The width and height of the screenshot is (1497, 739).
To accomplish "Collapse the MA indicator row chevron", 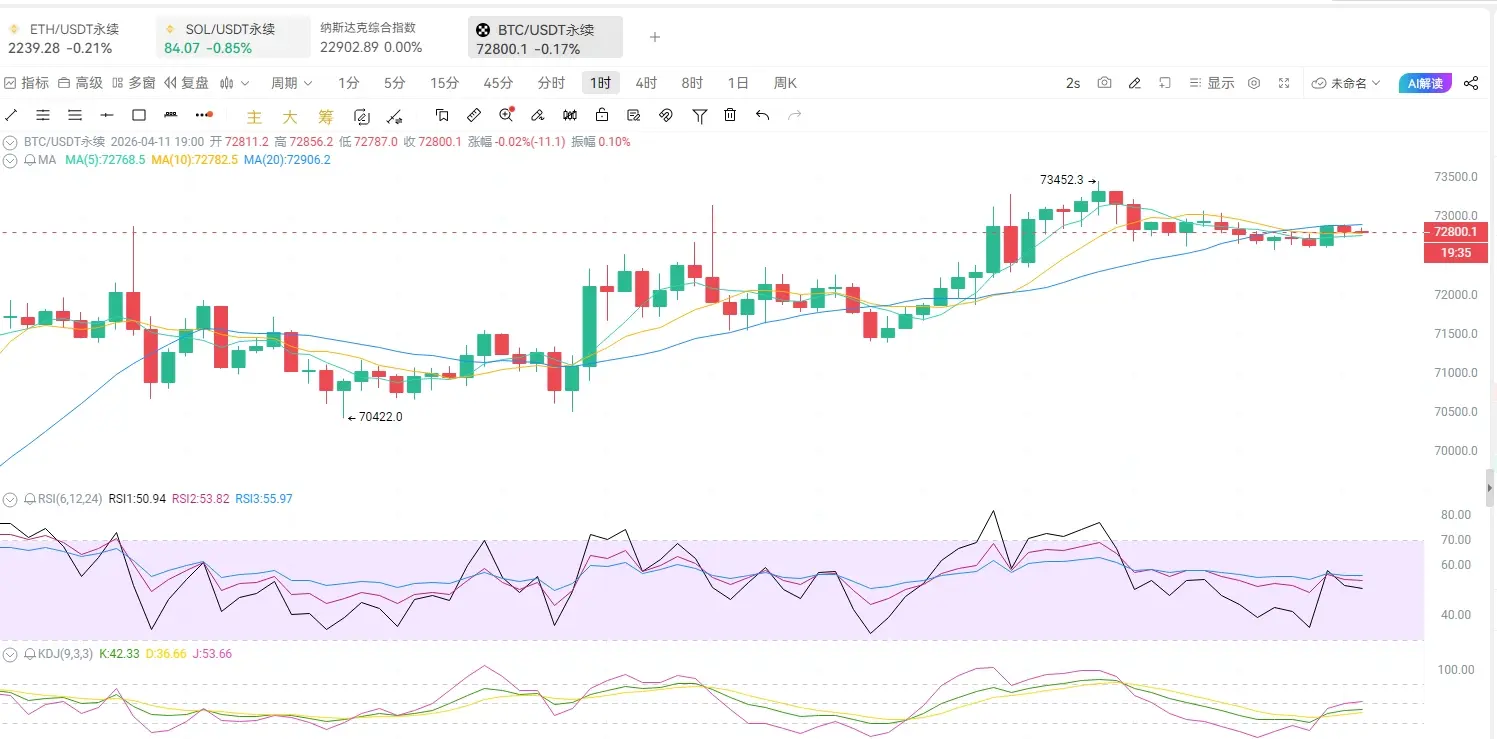I will point(10,160).
